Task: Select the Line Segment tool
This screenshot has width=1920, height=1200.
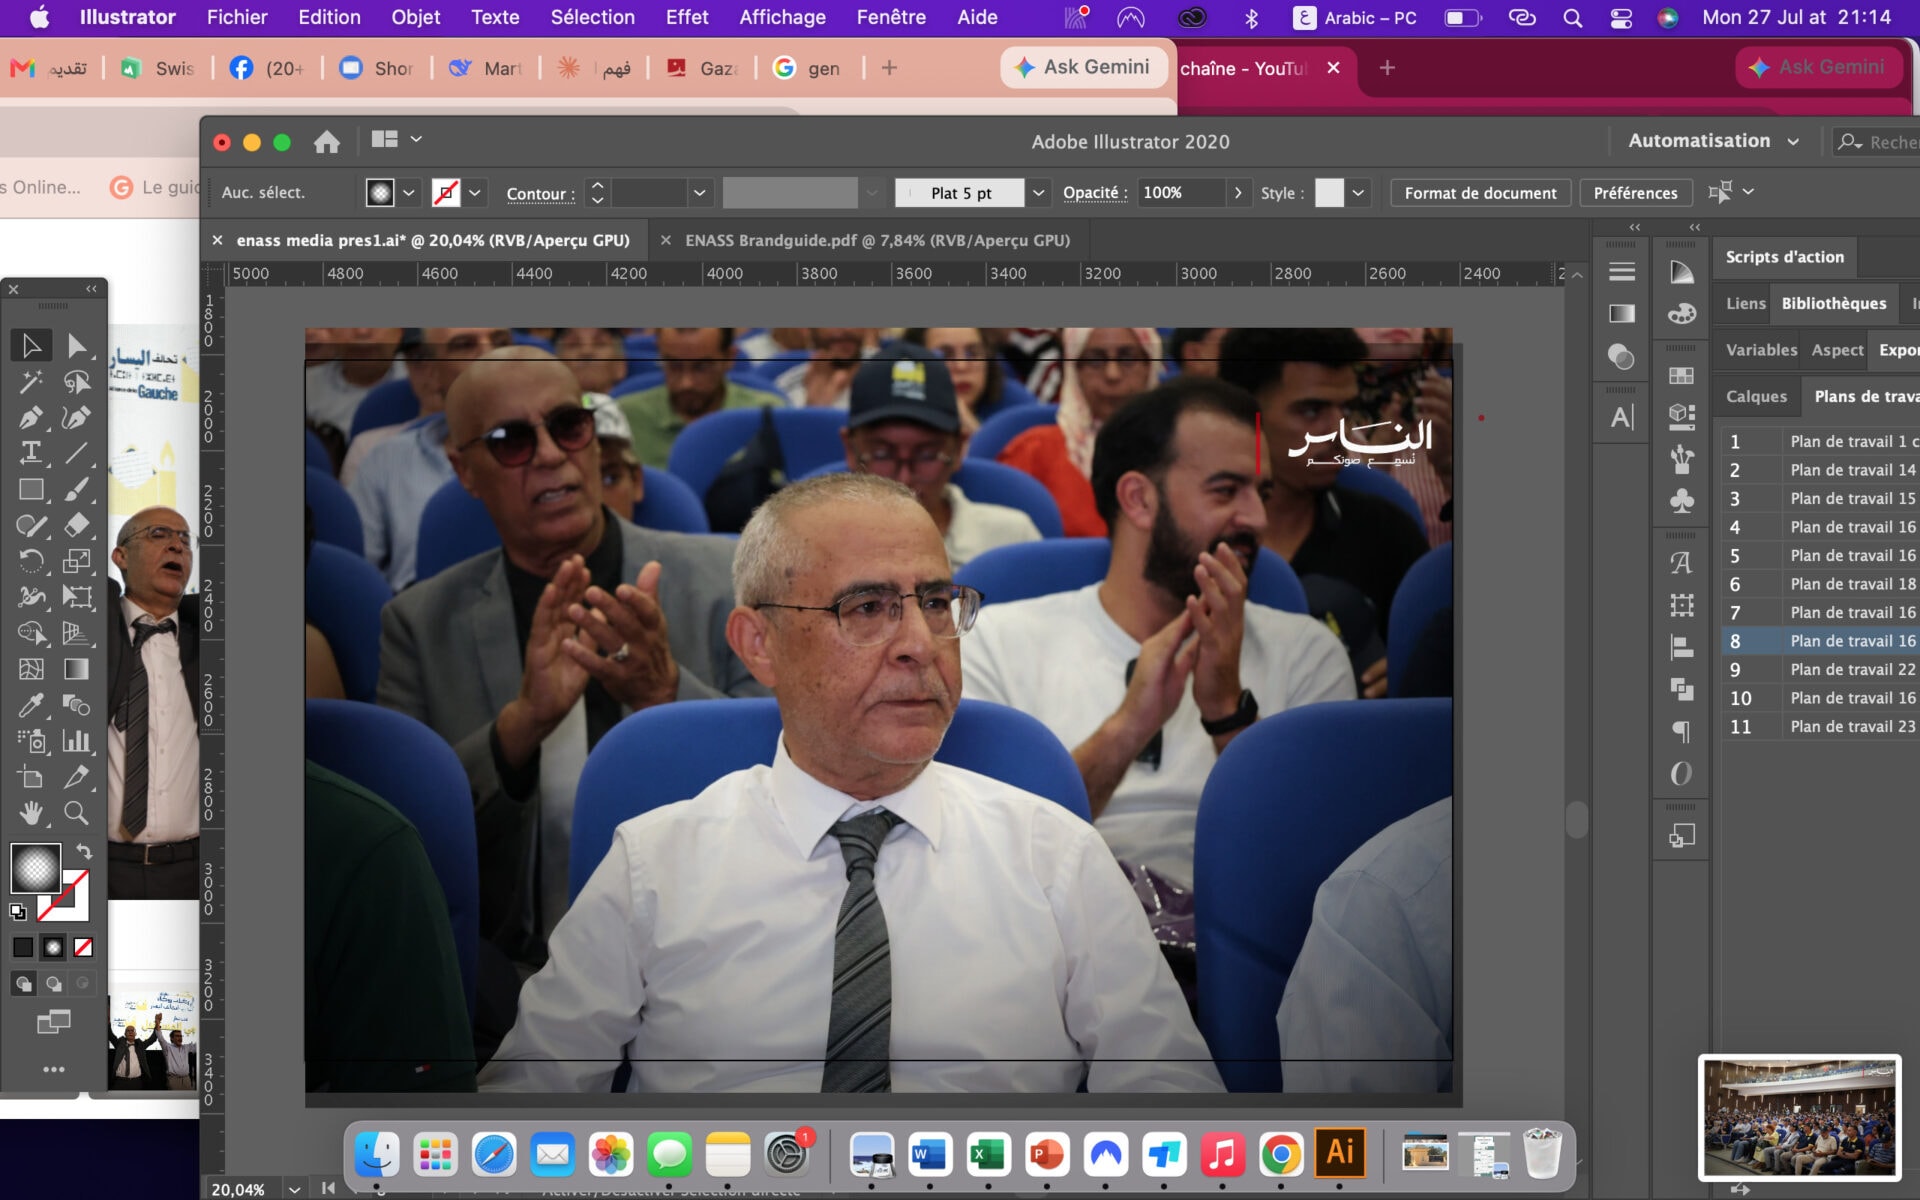Action: [x=76, y=453]
